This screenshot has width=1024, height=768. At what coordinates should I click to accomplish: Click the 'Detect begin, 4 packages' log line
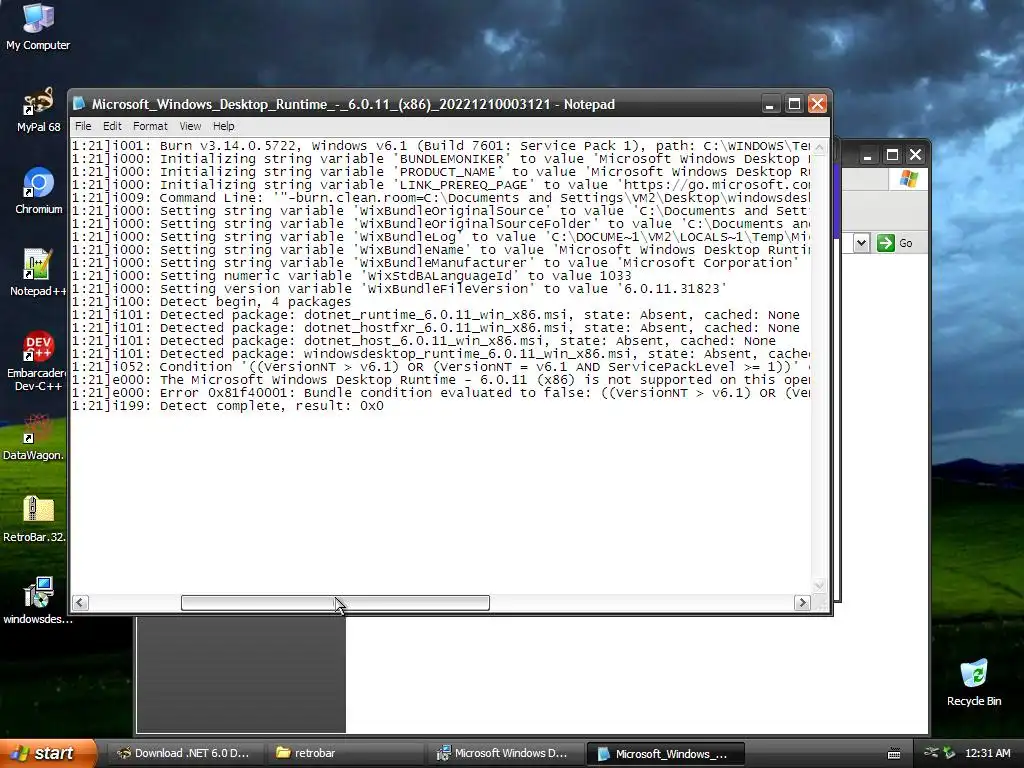tap(212, 302)
